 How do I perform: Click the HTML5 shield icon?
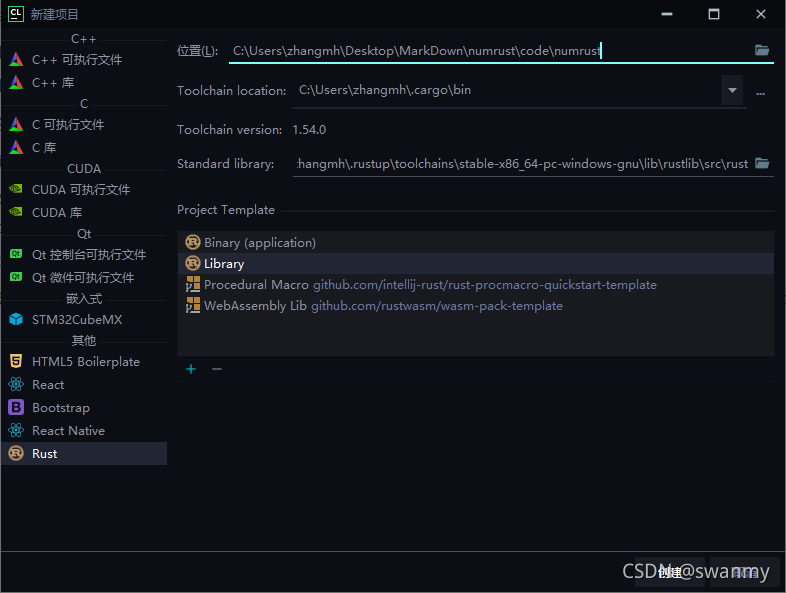pyautogui.click(x=16, y=361)
